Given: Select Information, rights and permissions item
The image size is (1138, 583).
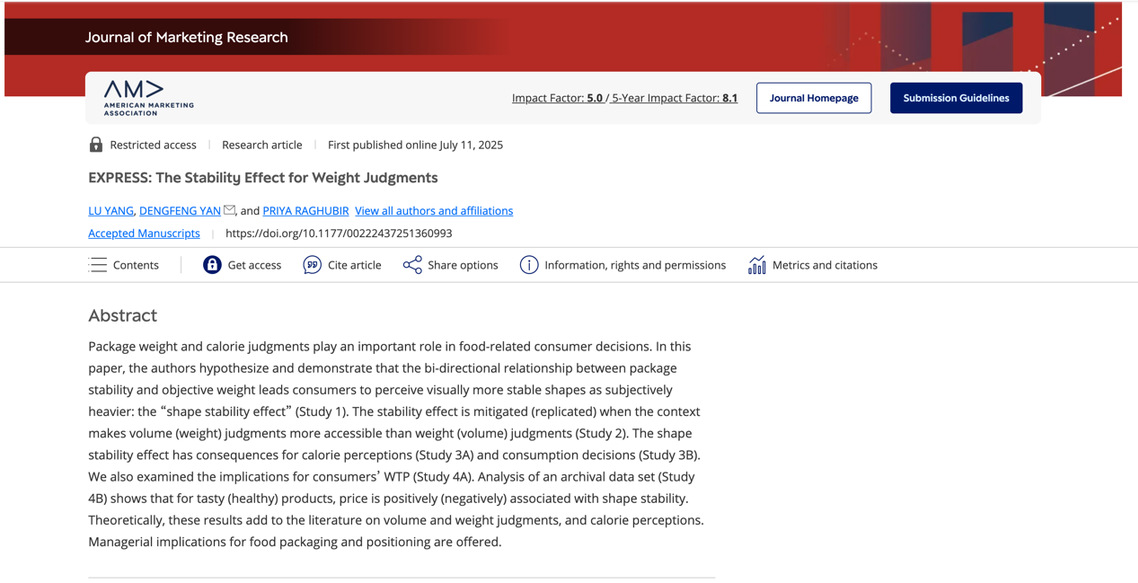Looking at the screenshot, I should click(x=635, y=265).
